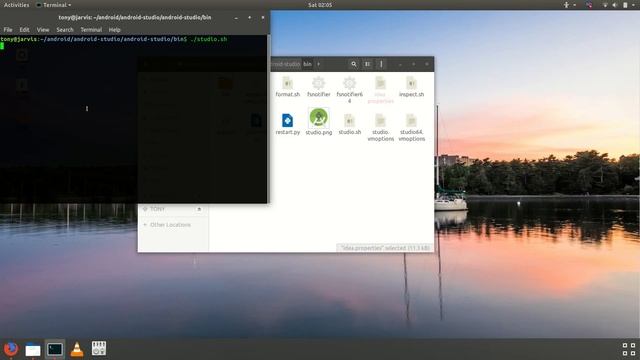This screenshot has width=640, height=360.
Task: Select the fsnotifier file
Action: click(x=318, y=87)
